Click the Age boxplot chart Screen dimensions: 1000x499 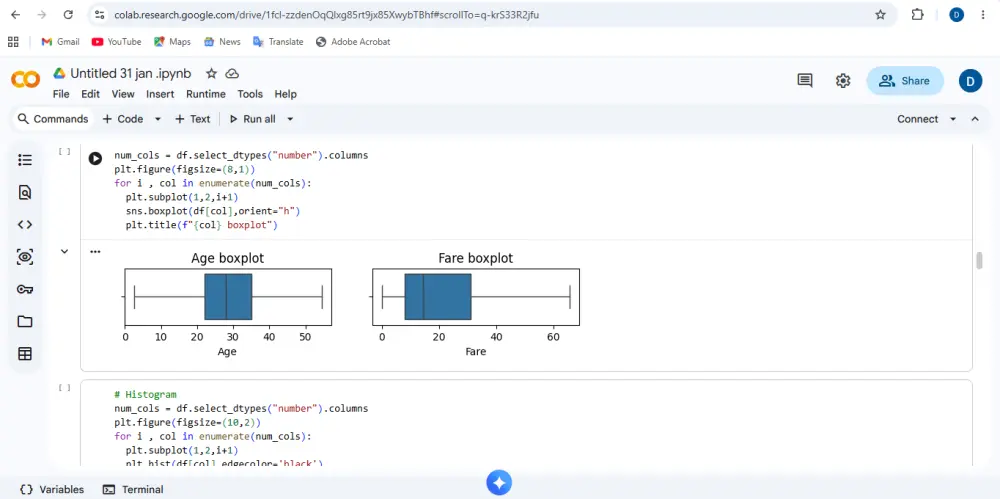coord(228,304)
